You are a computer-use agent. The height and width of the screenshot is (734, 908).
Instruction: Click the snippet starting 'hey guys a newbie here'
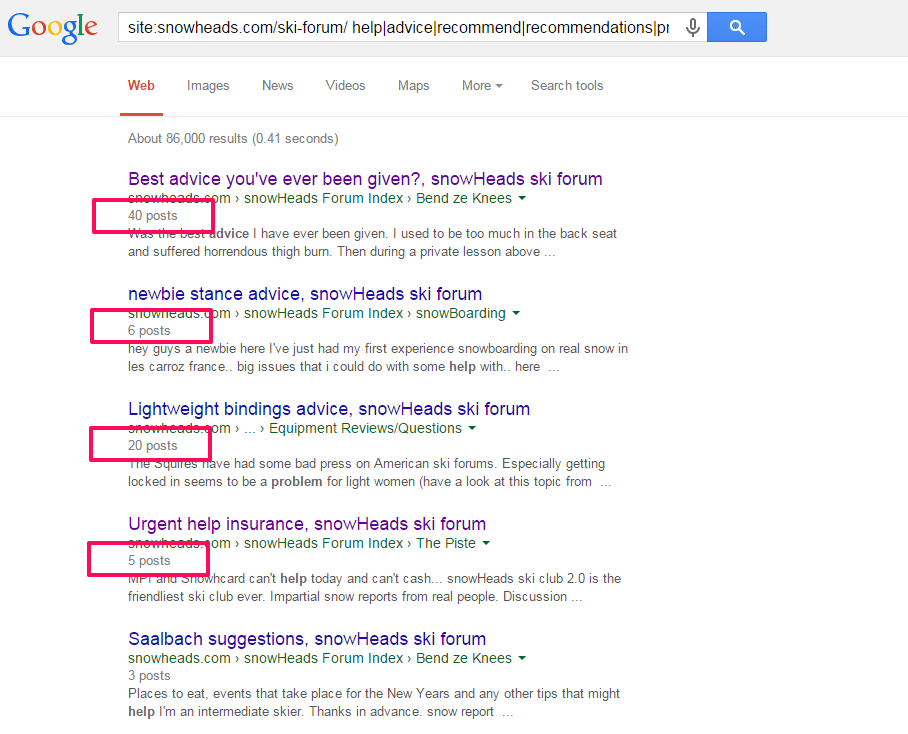378,358
